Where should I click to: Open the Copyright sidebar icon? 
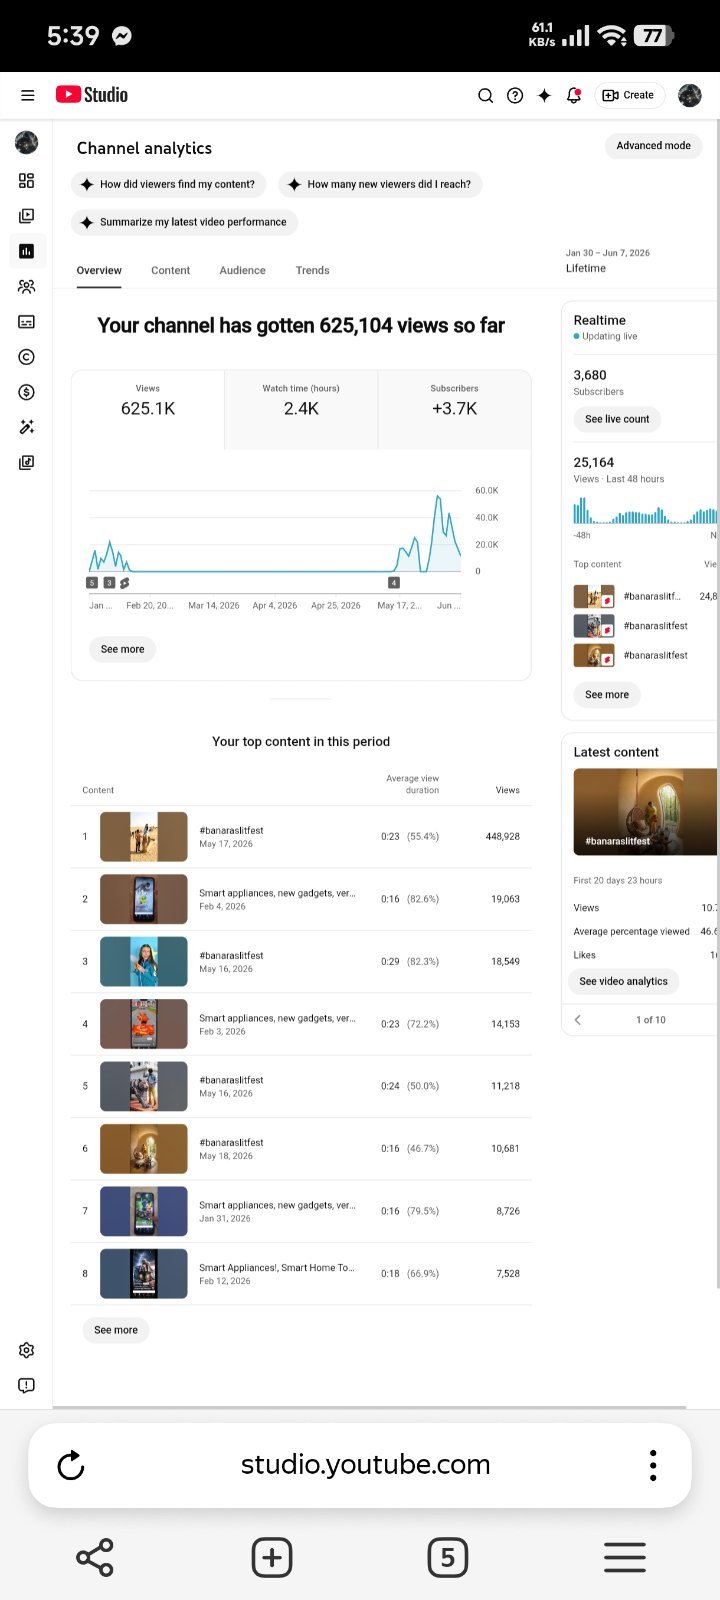[27, 357]
